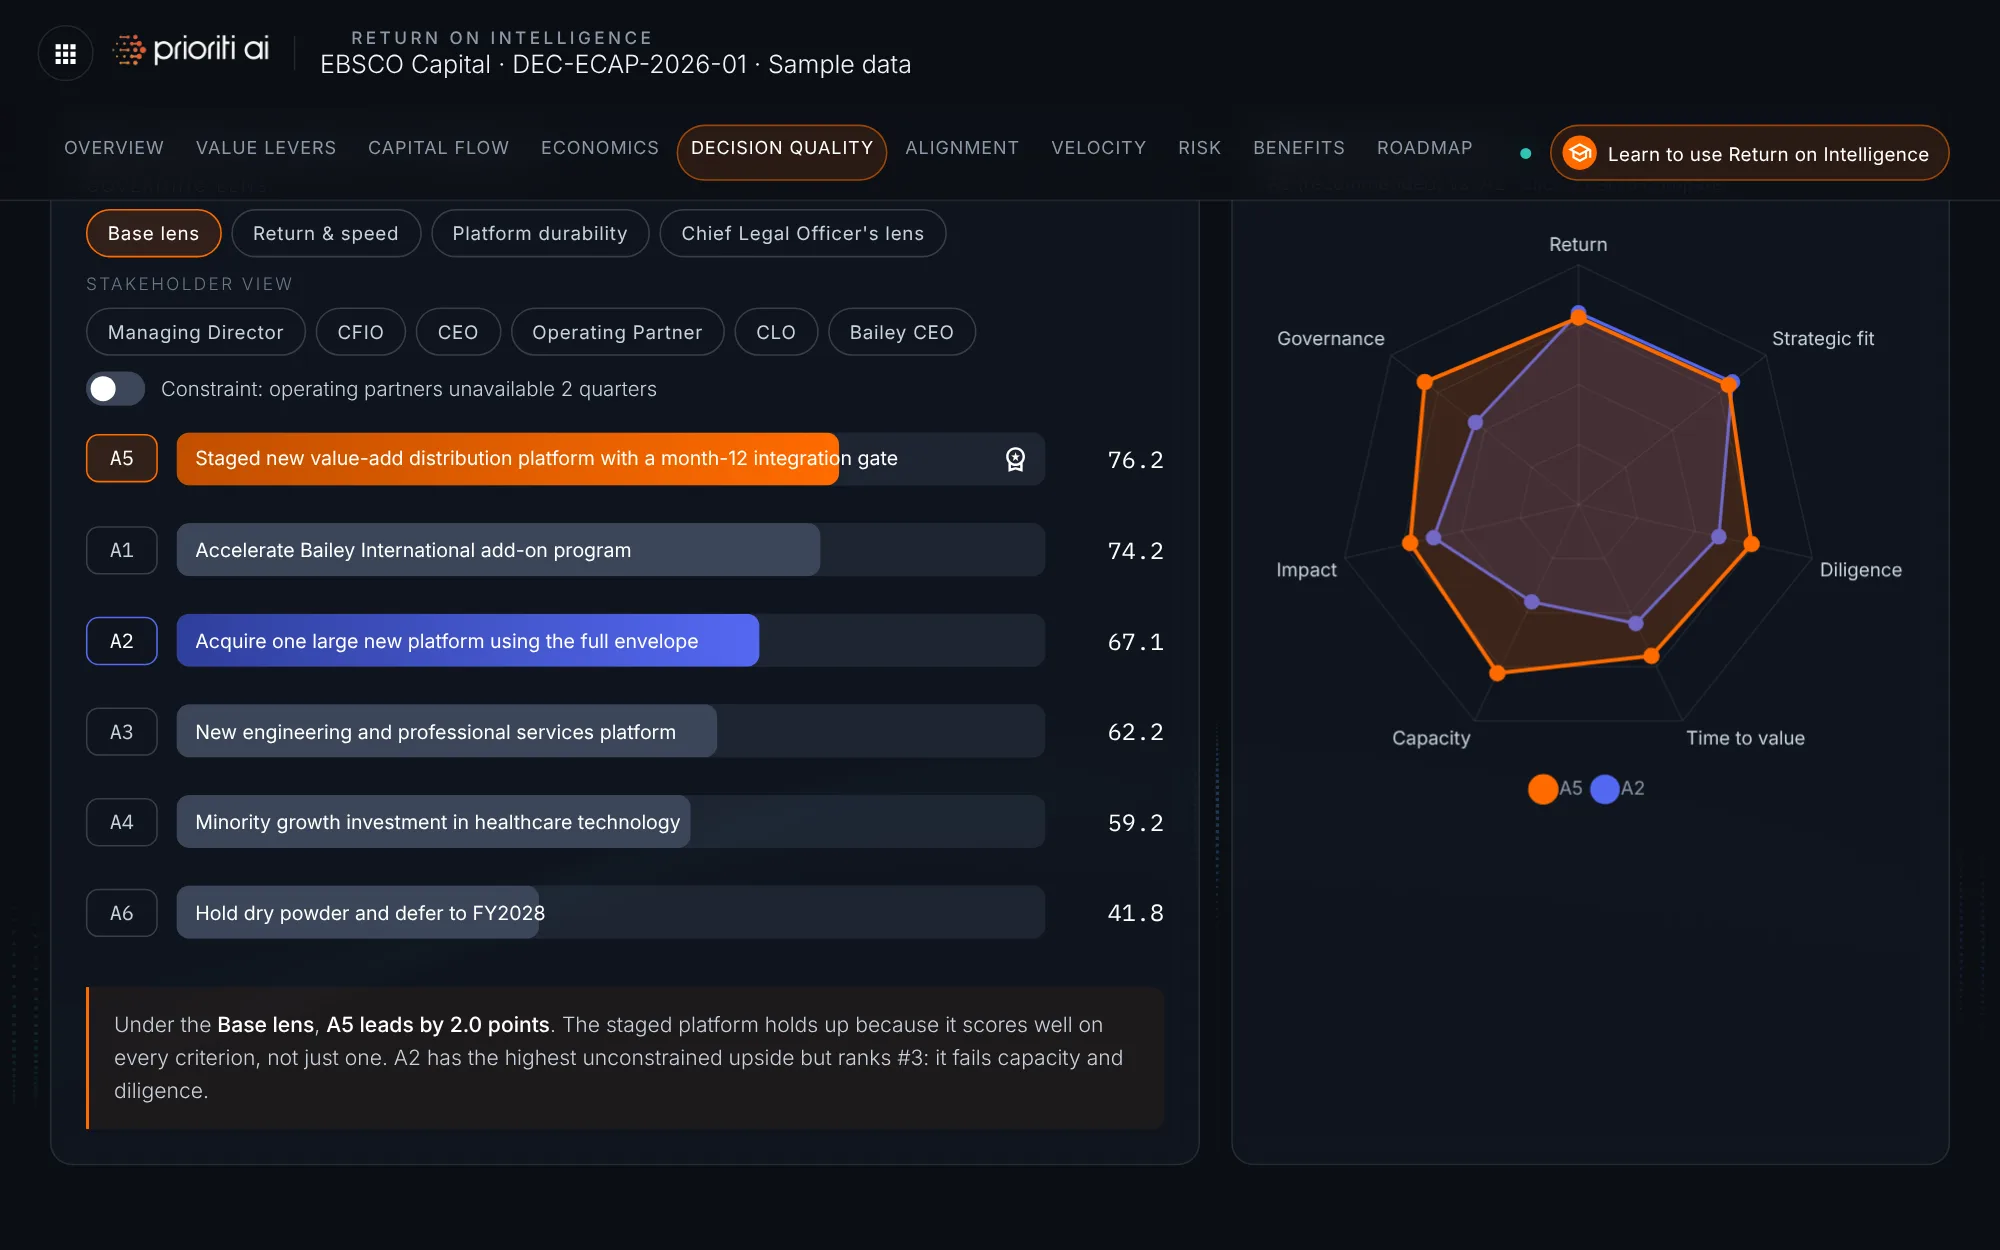Click the blue A2 legend swatch
Image resolution: width=2000 pixels, height=1250 pixels.
click(1605, 789)
